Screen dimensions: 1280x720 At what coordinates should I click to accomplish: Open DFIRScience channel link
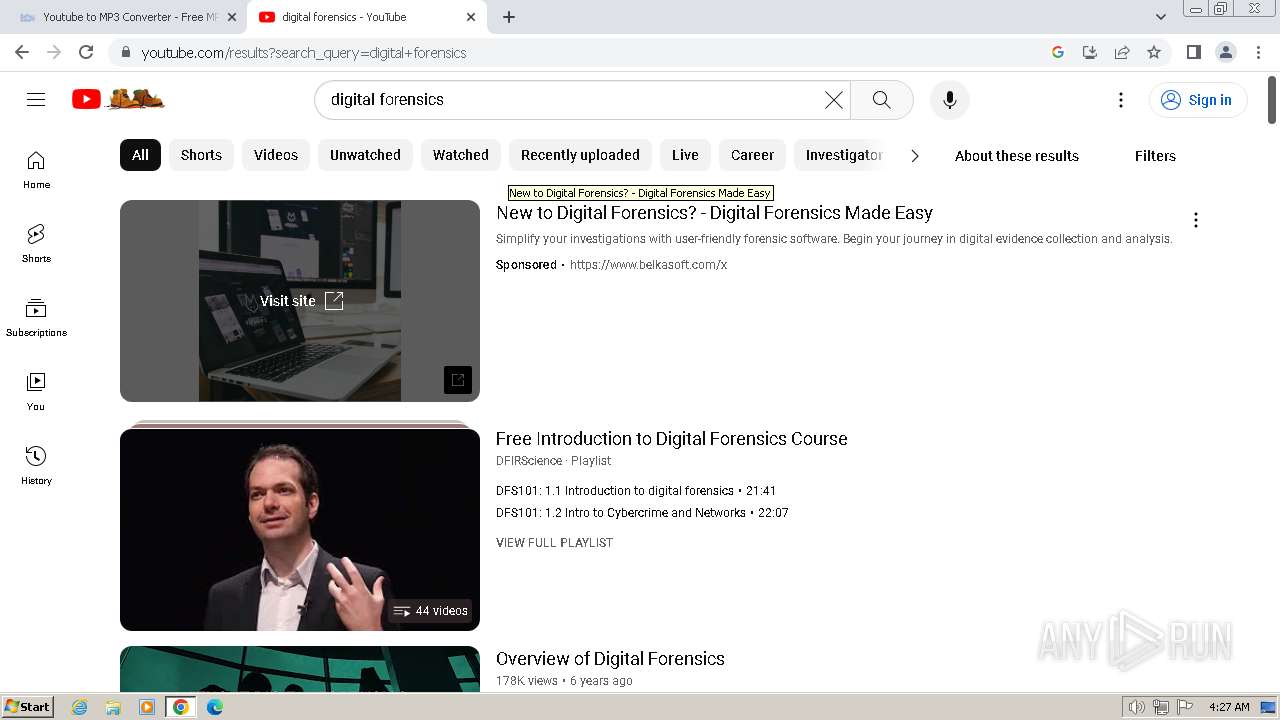(x=529, y=461)
